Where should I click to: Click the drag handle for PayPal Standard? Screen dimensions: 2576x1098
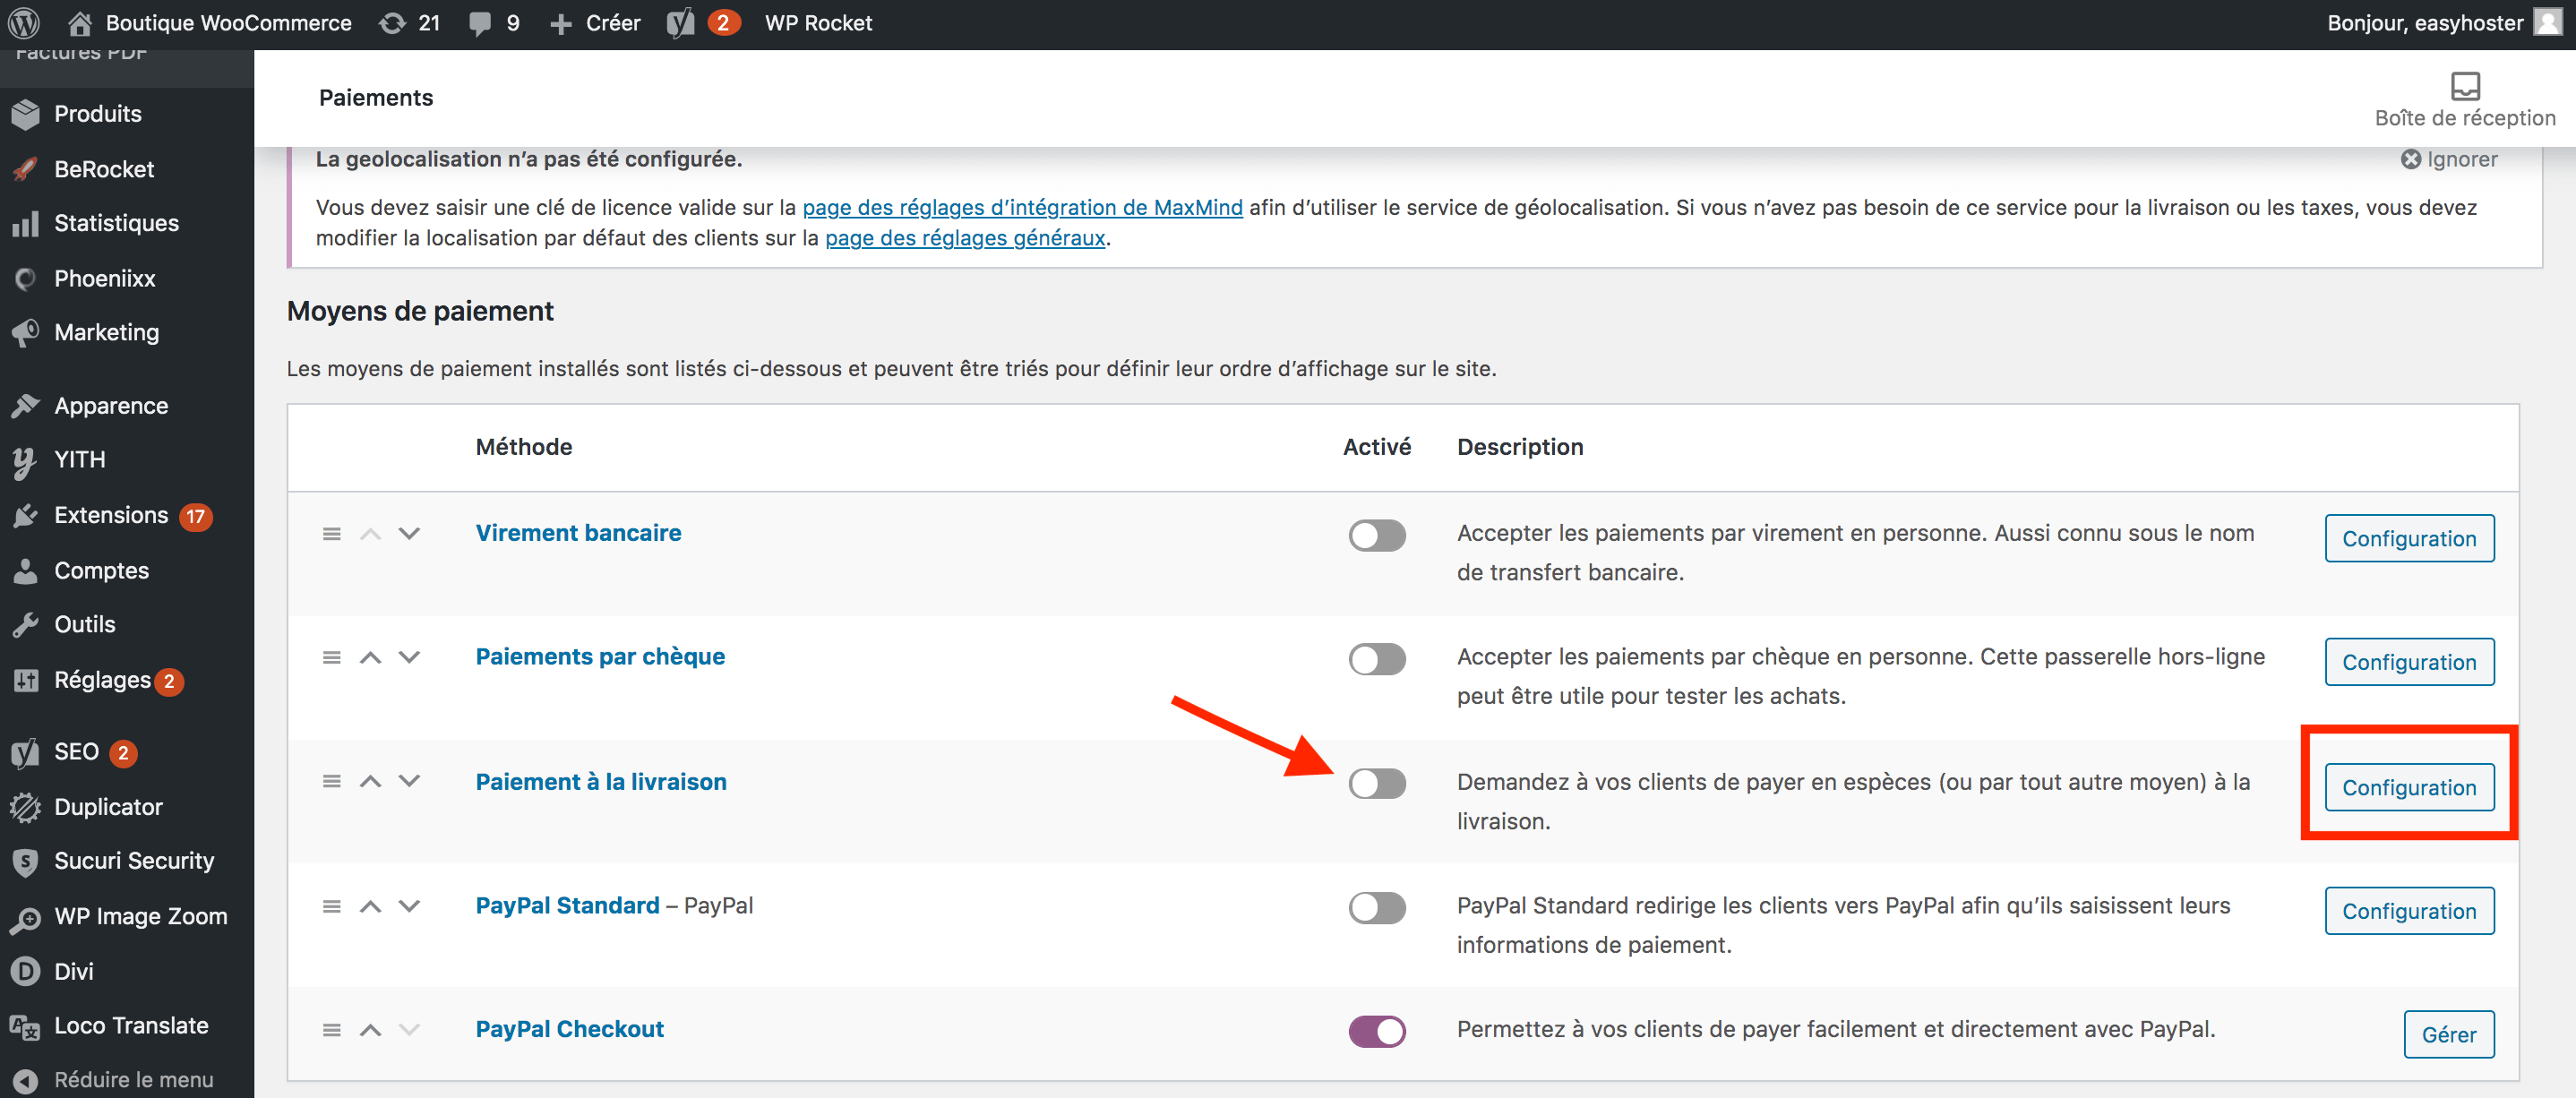point(332,906)
